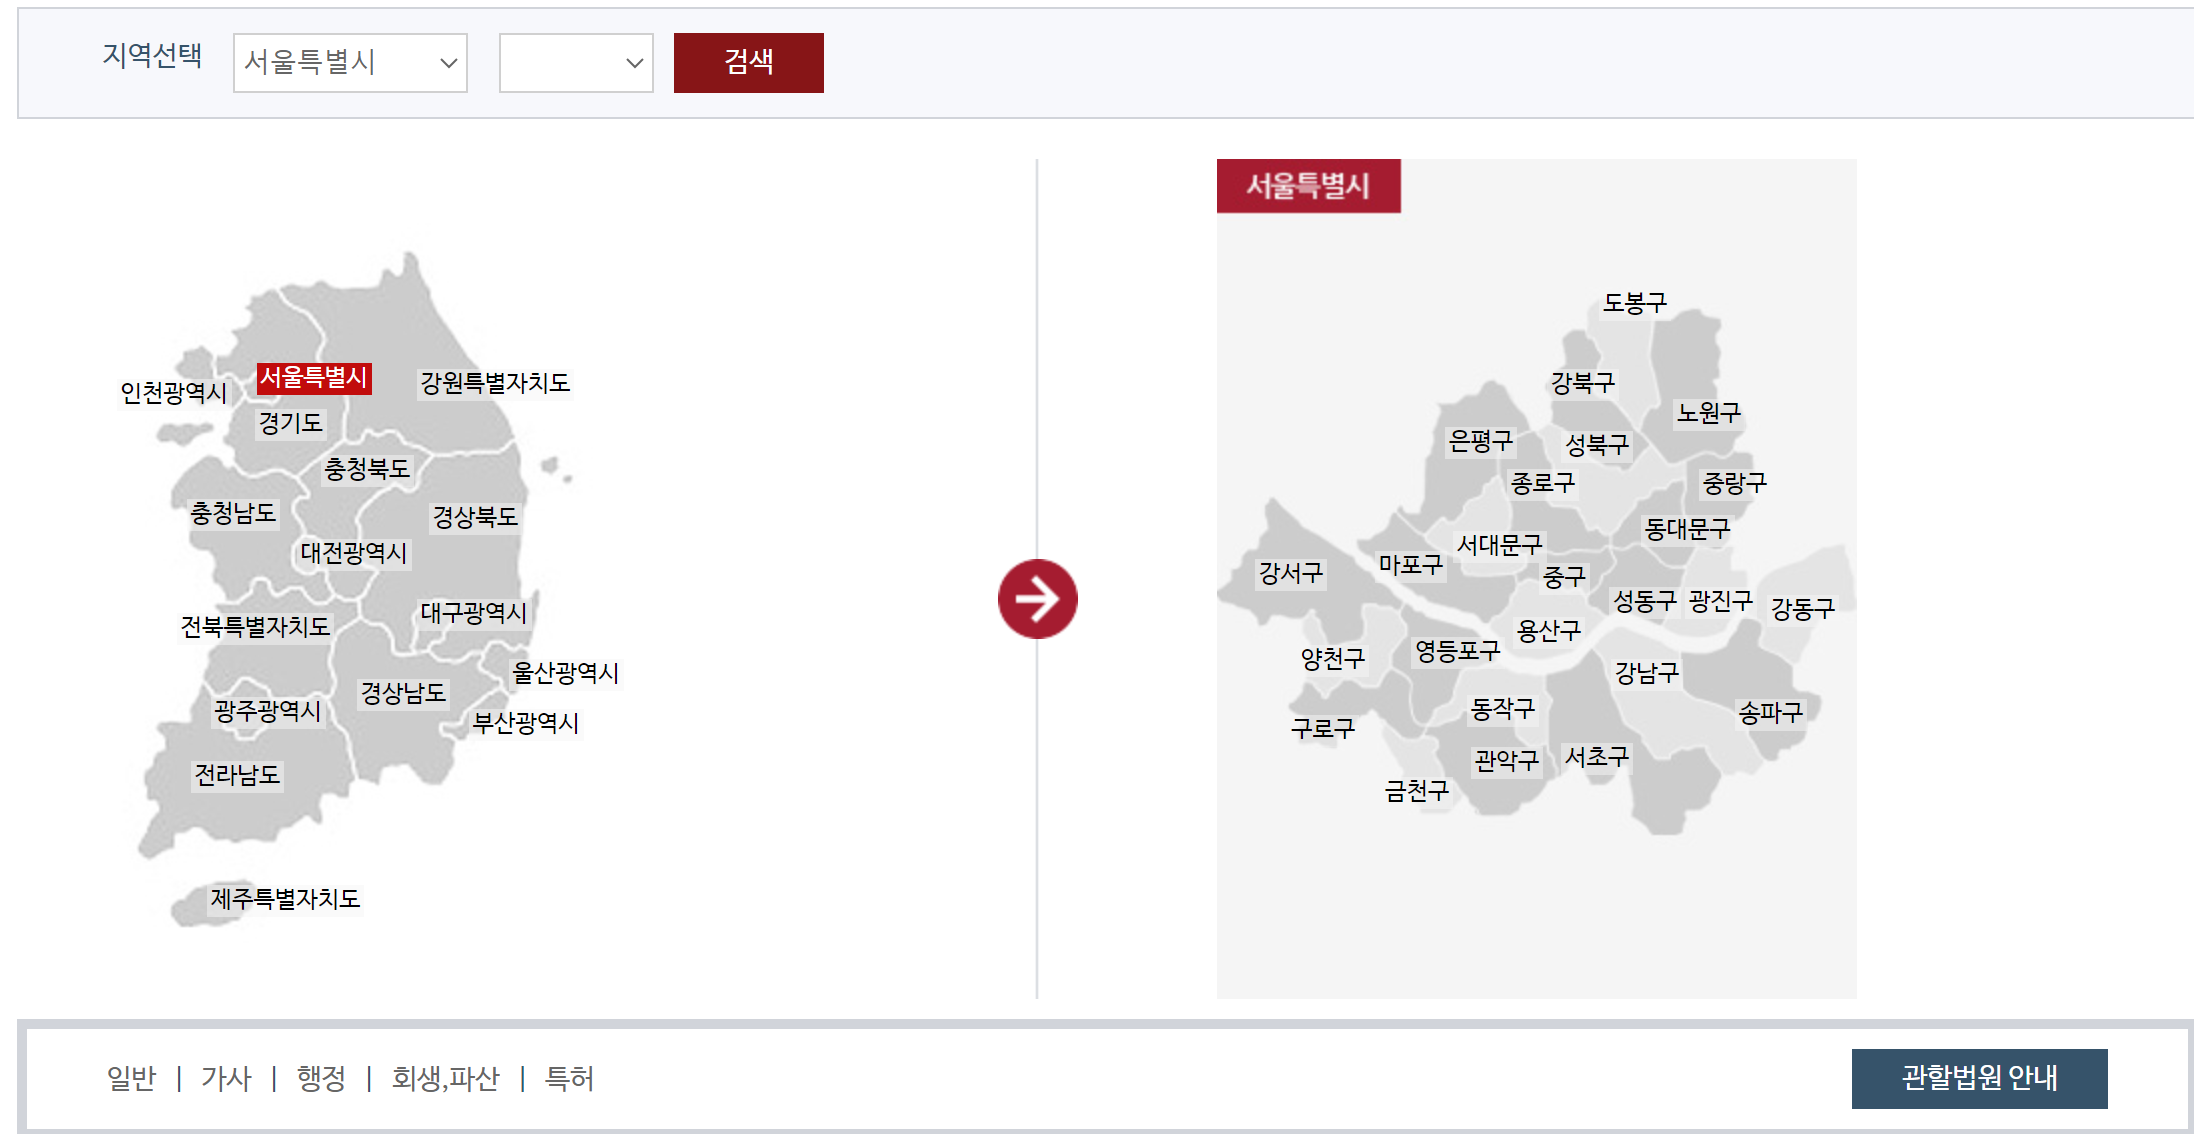Switch to the 가사 tab
Viewport: 2194px width, 1134px height.
pos(226,1078)
